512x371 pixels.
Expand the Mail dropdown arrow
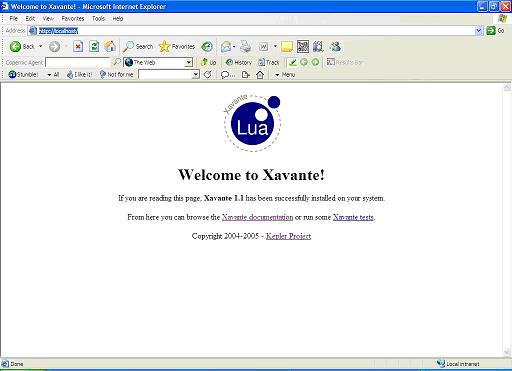pyautogui.click(x=234, y=47)
